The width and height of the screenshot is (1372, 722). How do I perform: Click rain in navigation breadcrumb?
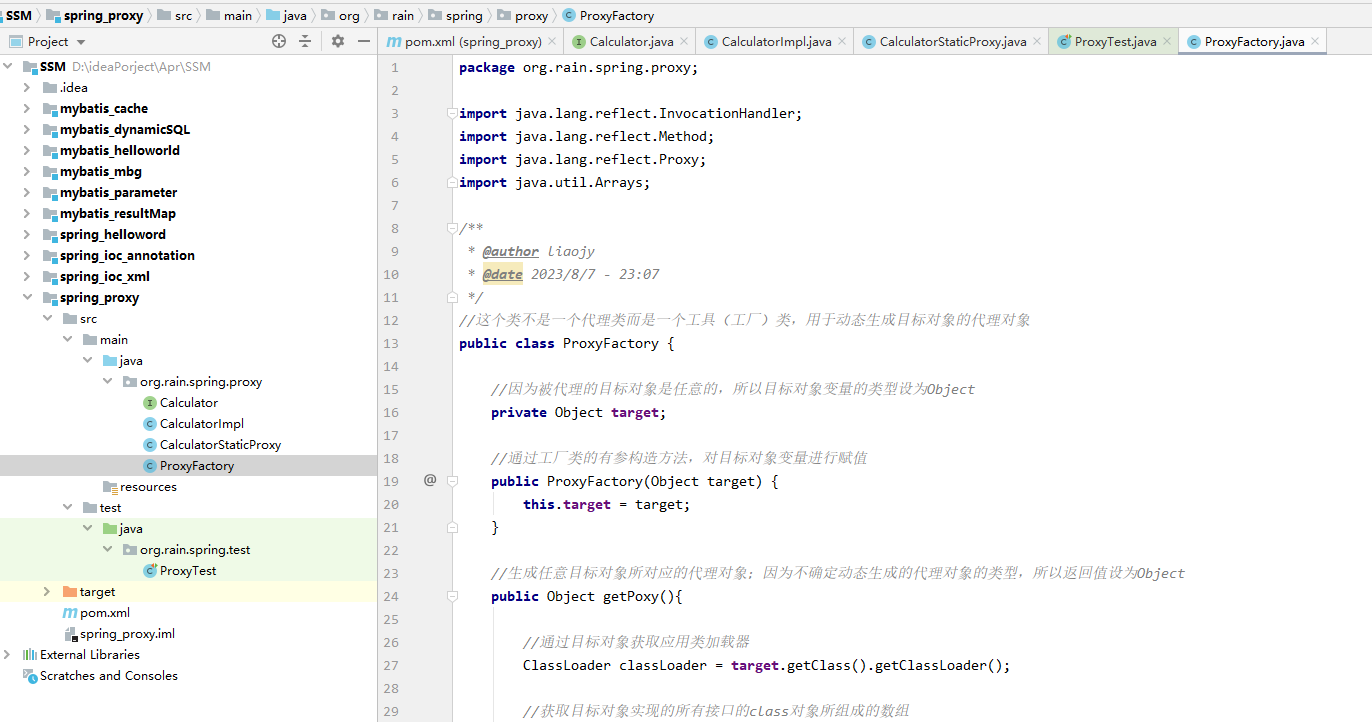[x=394, y=15]
